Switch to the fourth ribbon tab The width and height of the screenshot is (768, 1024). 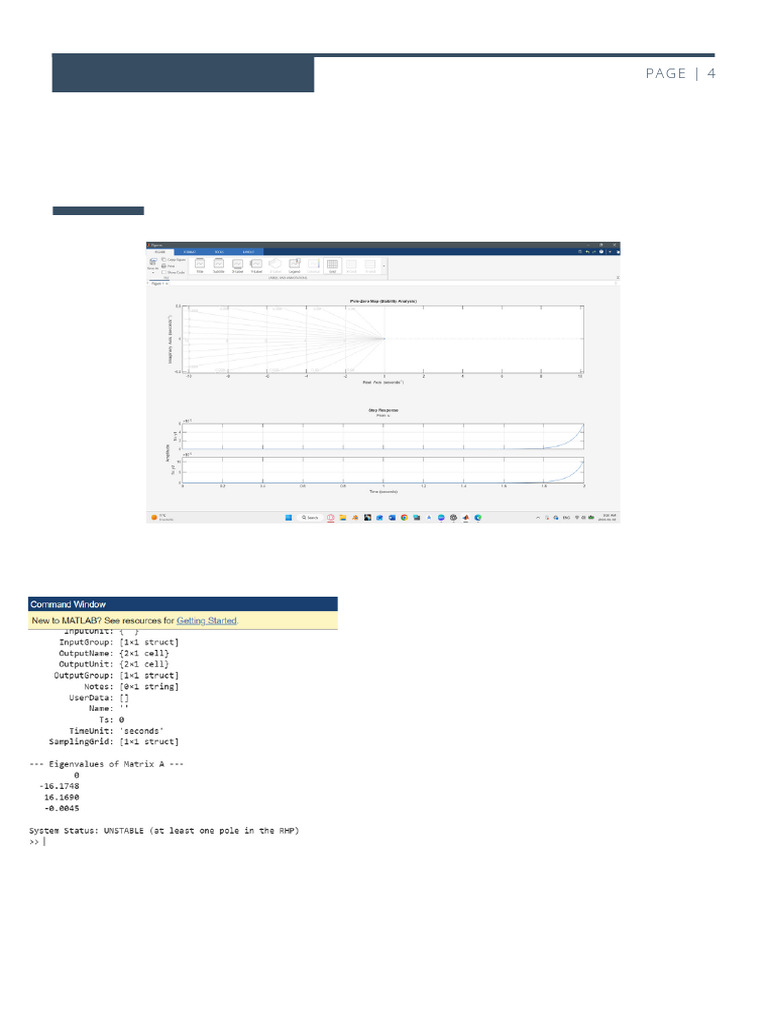pos(248,251)
